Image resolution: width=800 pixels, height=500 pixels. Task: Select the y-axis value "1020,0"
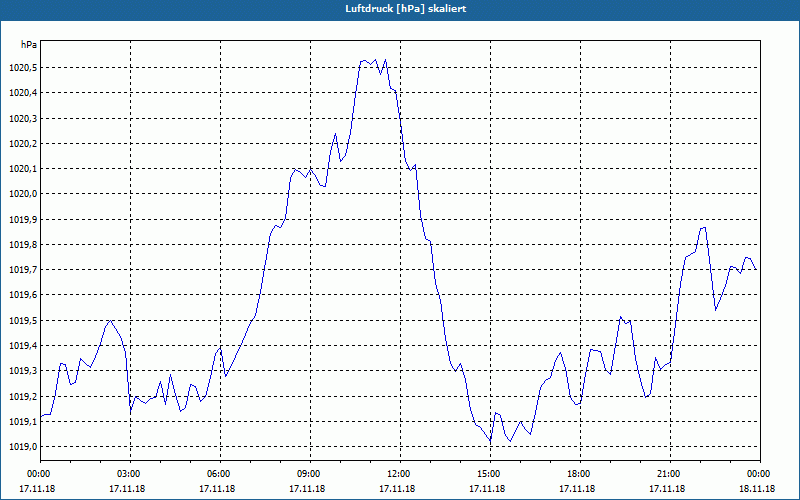coord(23,194)
